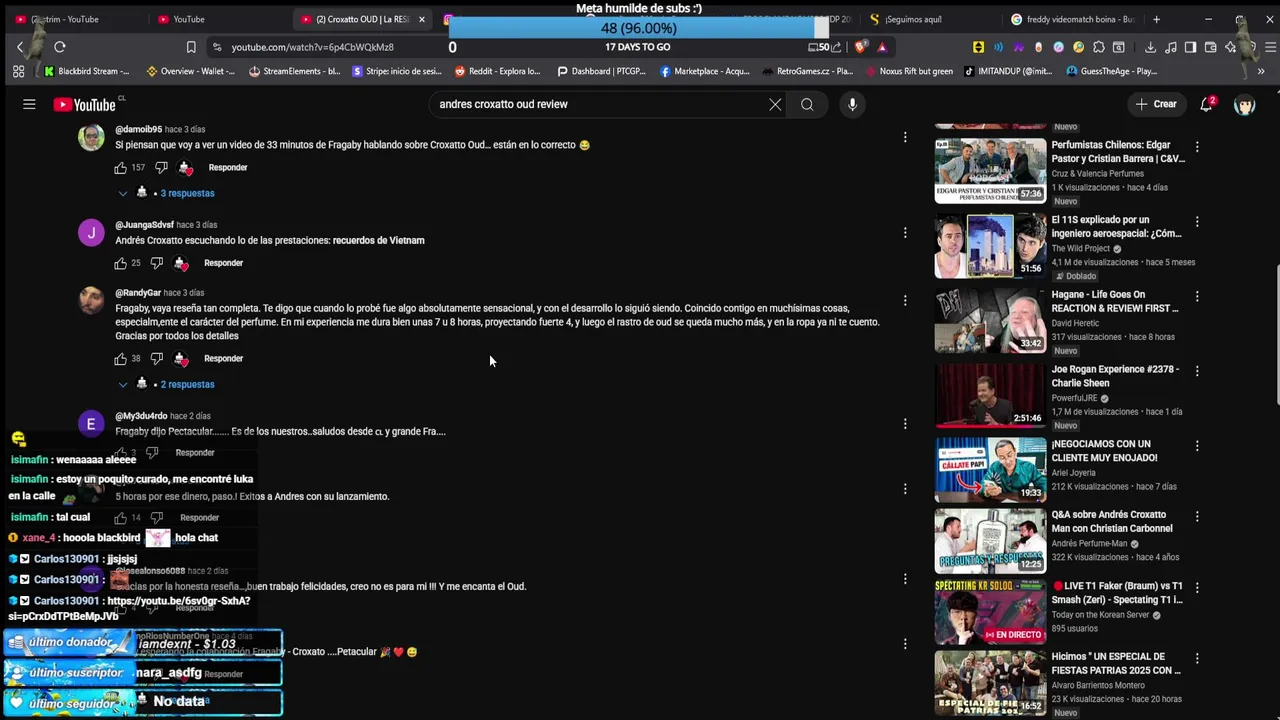The width and height of the screenshot is (1280, 720).
Task: Open the YouTube account avatar menu
Action: point(1244,104)
